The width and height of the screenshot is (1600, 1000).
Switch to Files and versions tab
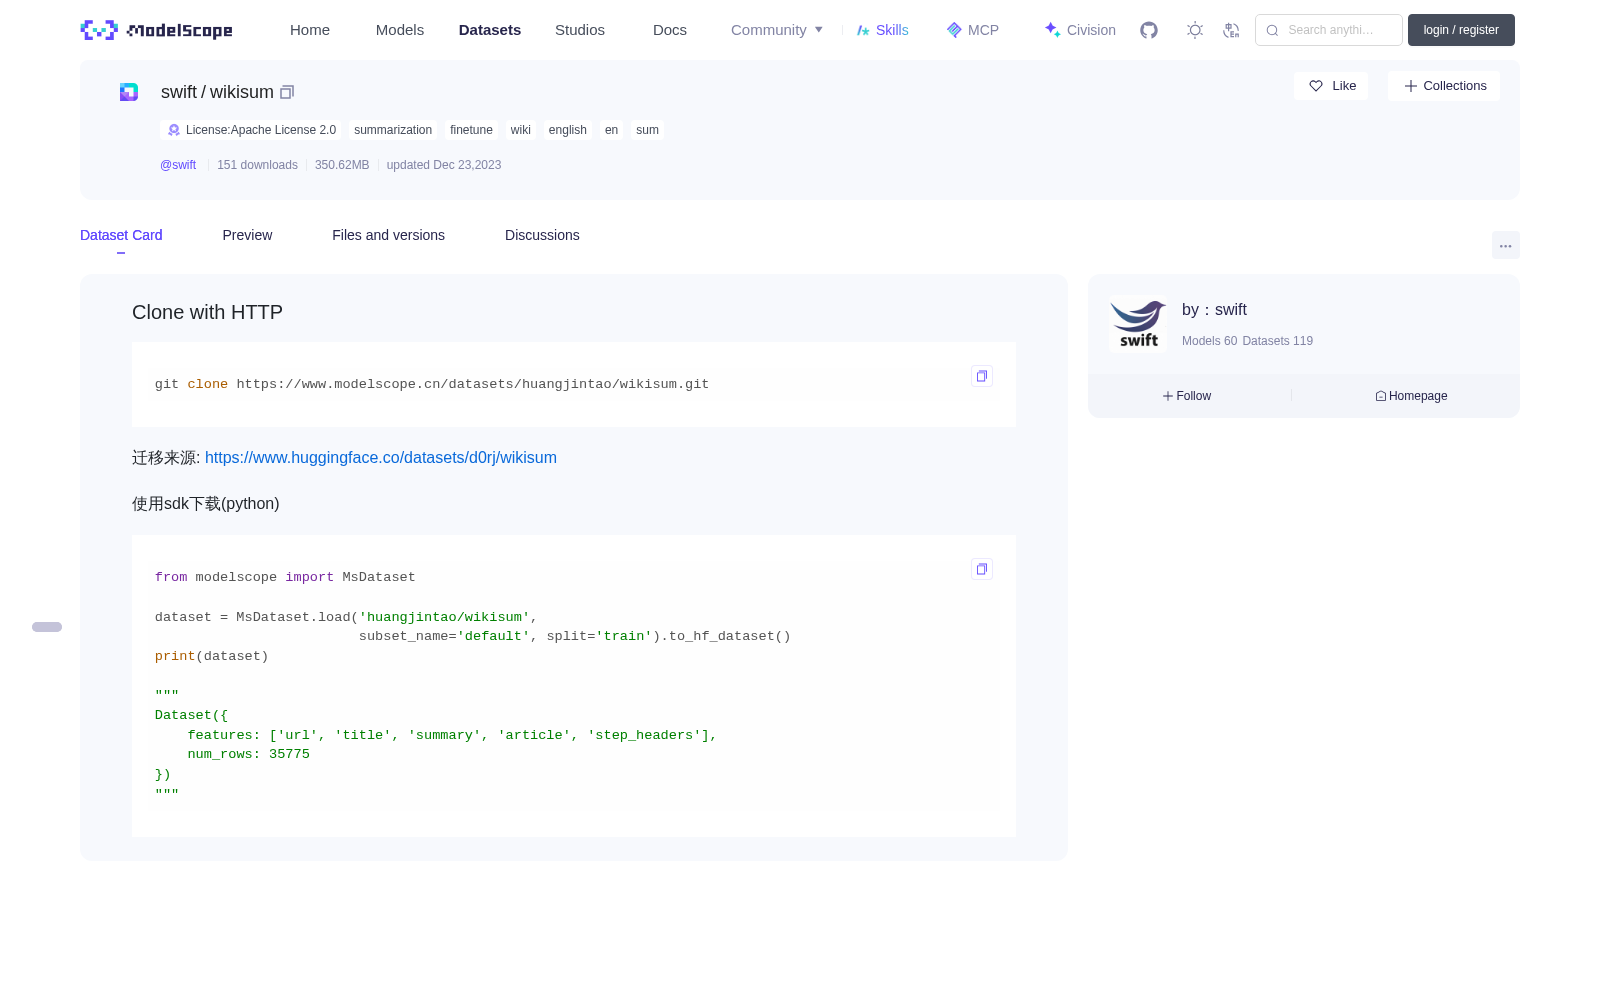388,235
